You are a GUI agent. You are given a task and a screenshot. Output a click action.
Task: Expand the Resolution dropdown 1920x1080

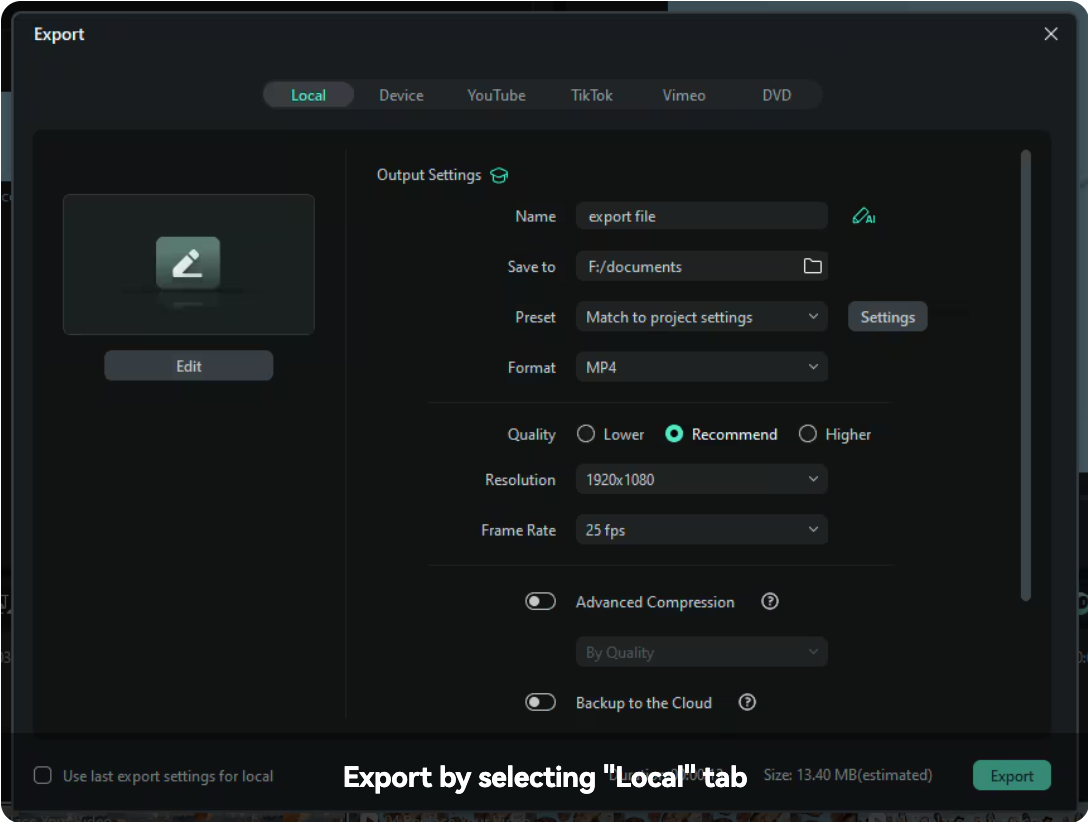pos(701,479)
